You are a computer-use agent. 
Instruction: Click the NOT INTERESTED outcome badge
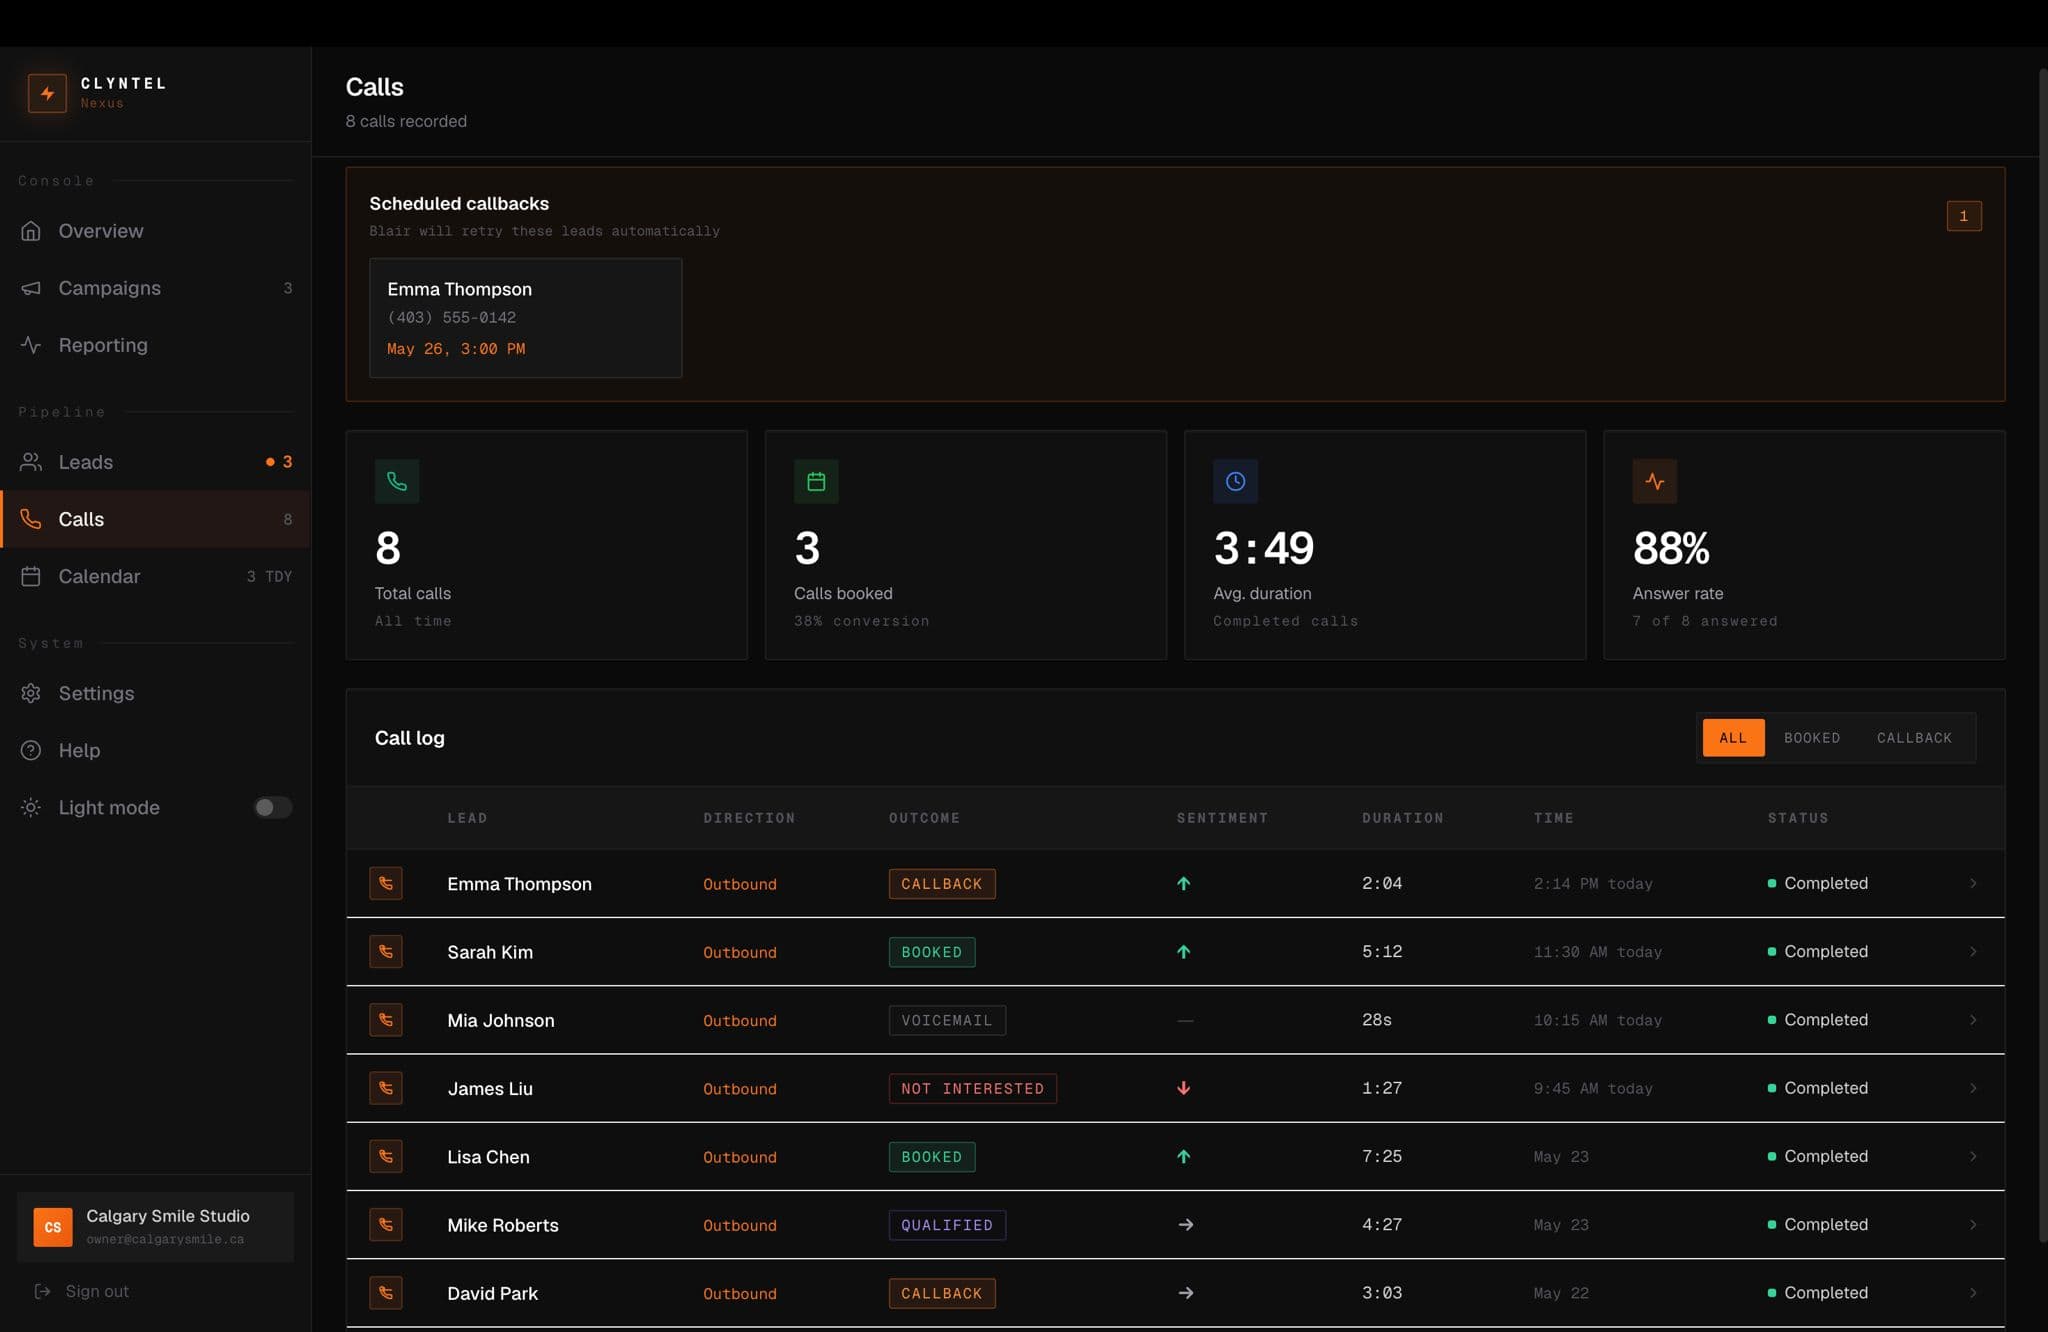[973, 1088]
